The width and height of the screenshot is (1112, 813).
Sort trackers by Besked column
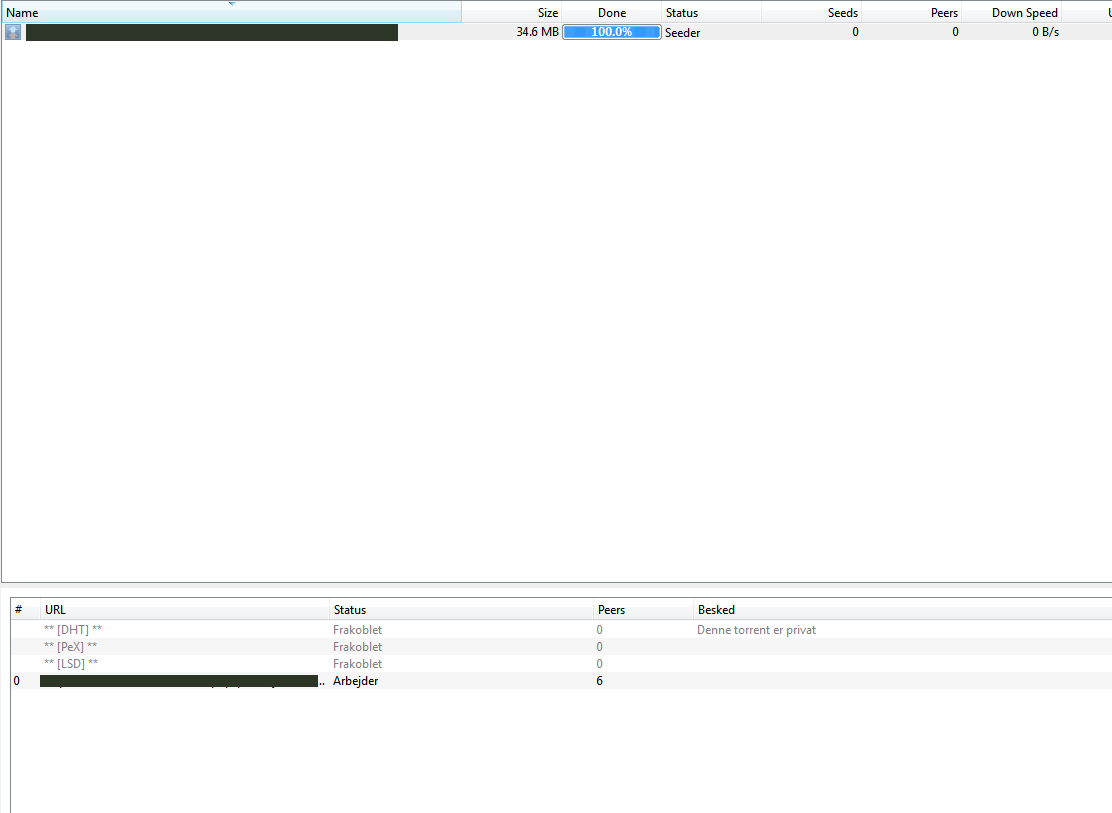coord(903,609)
